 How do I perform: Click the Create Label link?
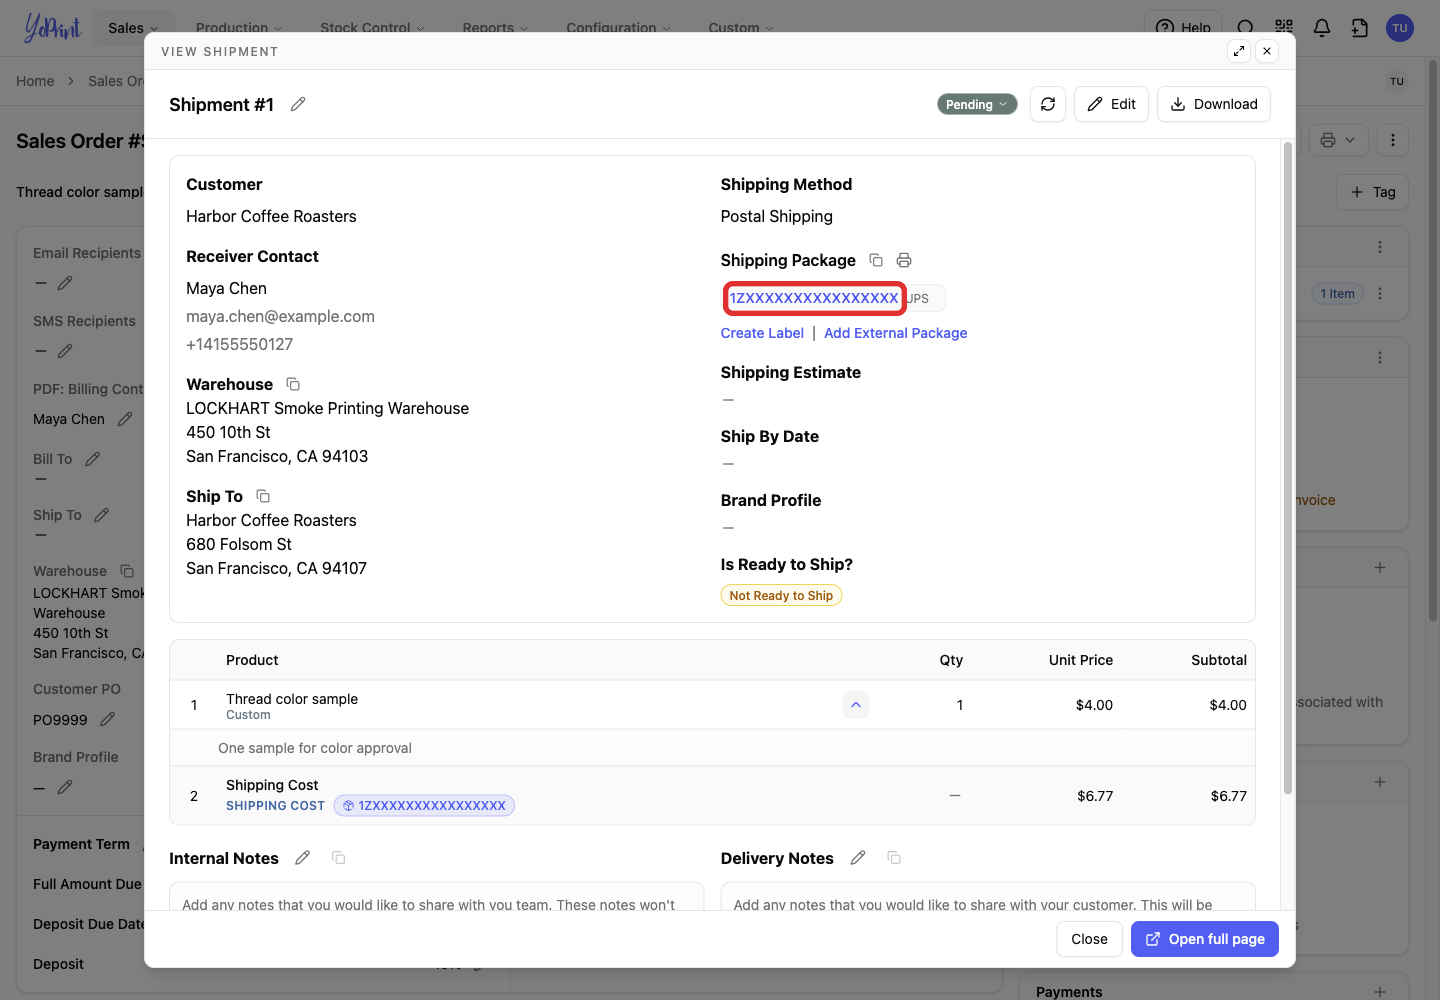762,333
